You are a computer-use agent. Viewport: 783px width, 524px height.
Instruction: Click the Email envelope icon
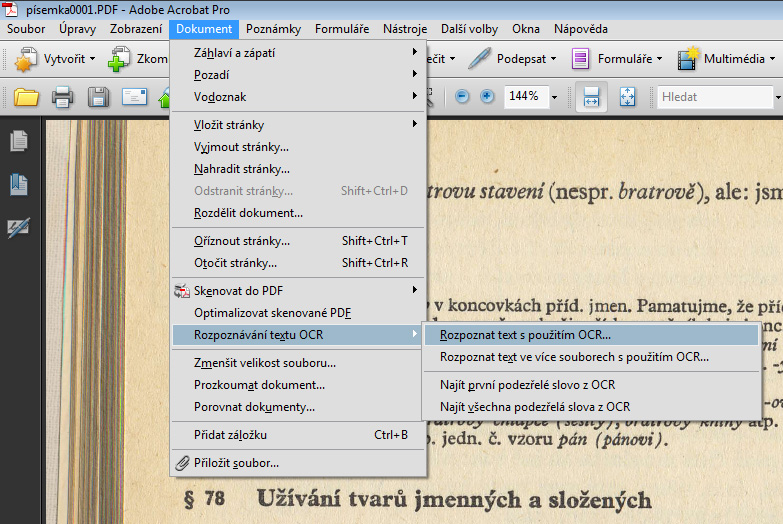(x=134, y=97)
